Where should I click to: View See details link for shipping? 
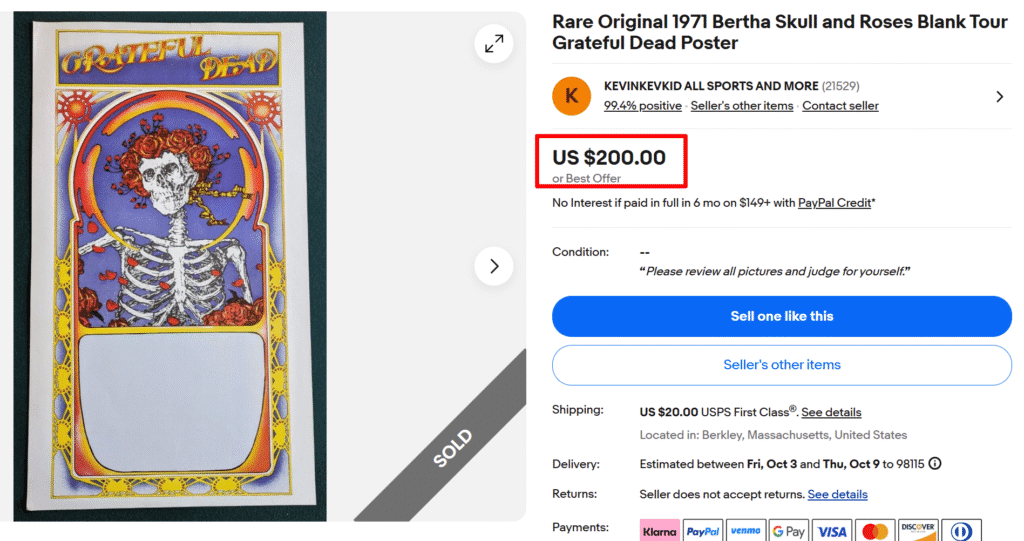pyautogui.click(x=831, y=412)
